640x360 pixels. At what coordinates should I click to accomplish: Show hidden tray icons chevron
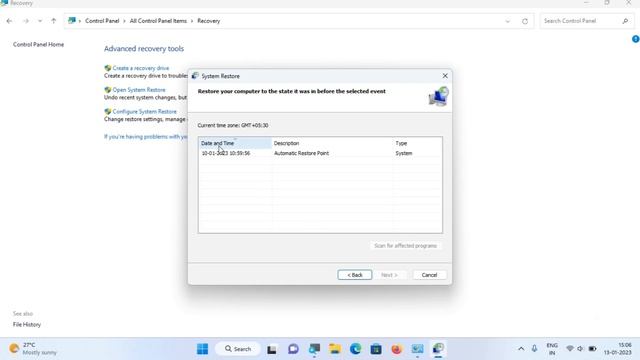pos(521,349)
